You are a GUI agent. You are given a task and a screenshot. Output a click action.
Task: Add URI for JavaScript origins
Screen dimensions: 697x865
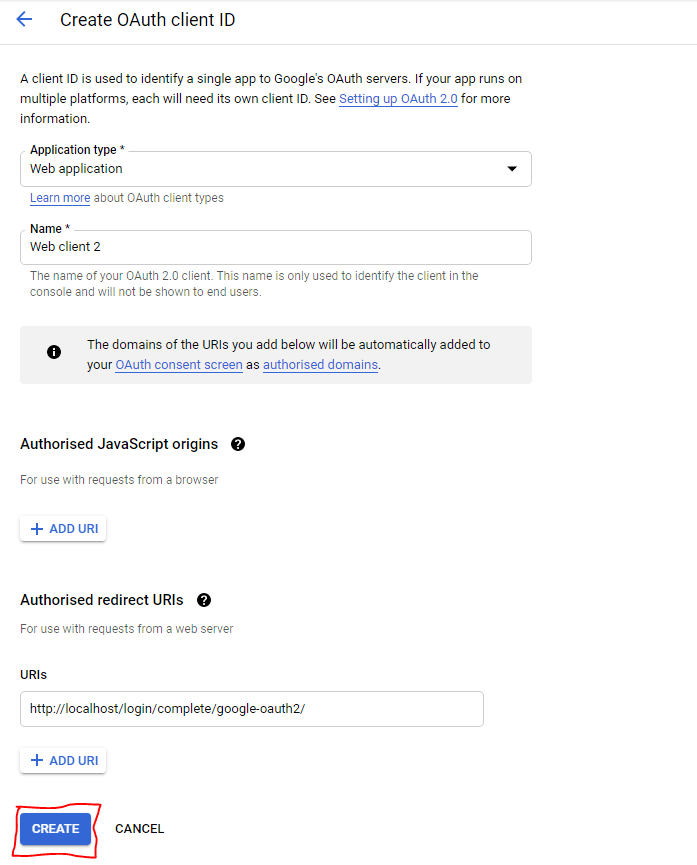click(x=63, y=529)
